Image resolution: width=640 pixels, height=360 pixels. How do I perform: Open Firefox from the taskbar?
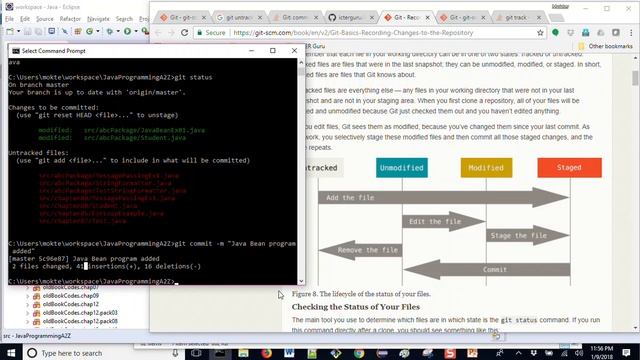pos(266,353)
